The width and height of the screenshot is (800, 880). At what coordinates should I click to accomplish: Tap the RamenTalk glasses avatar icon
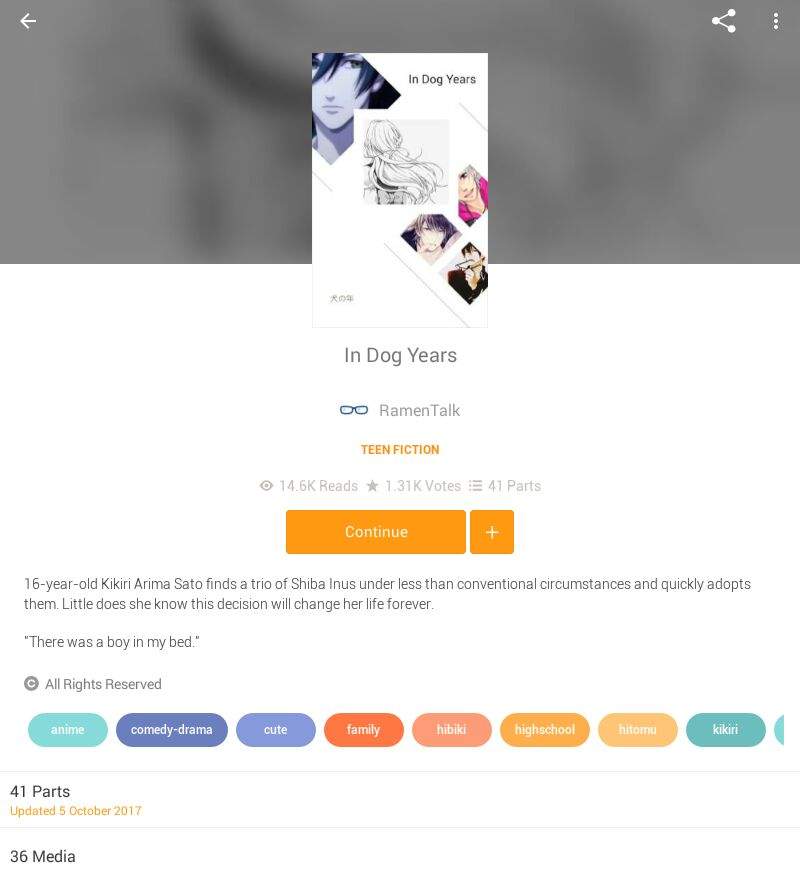click(354, 410)
